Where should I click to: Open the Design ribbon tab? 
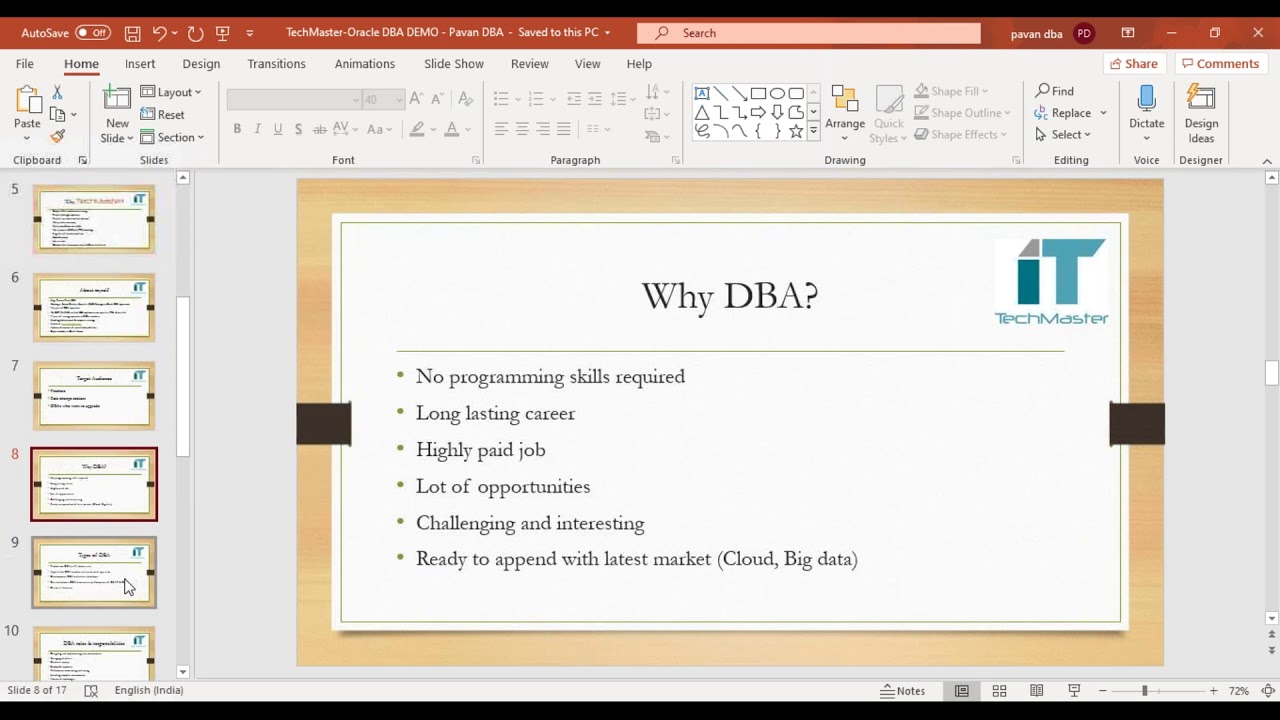click(x=201, y=63)
